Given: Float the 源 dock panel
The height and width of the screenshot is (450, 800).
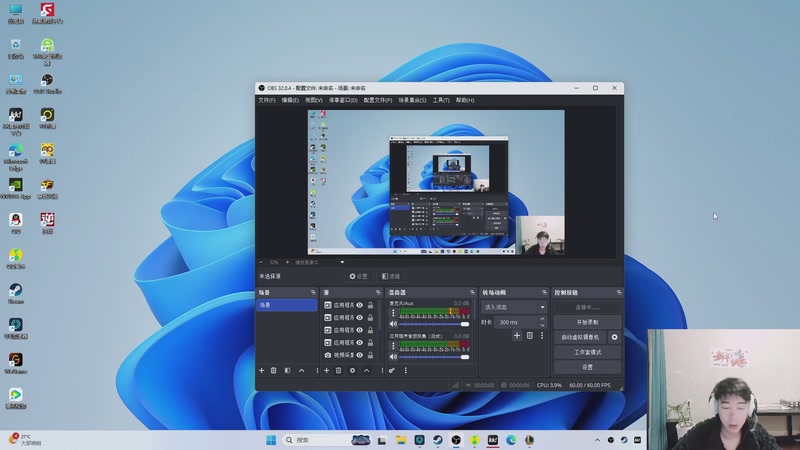Looking at the screenshot, I should point(378,292).
